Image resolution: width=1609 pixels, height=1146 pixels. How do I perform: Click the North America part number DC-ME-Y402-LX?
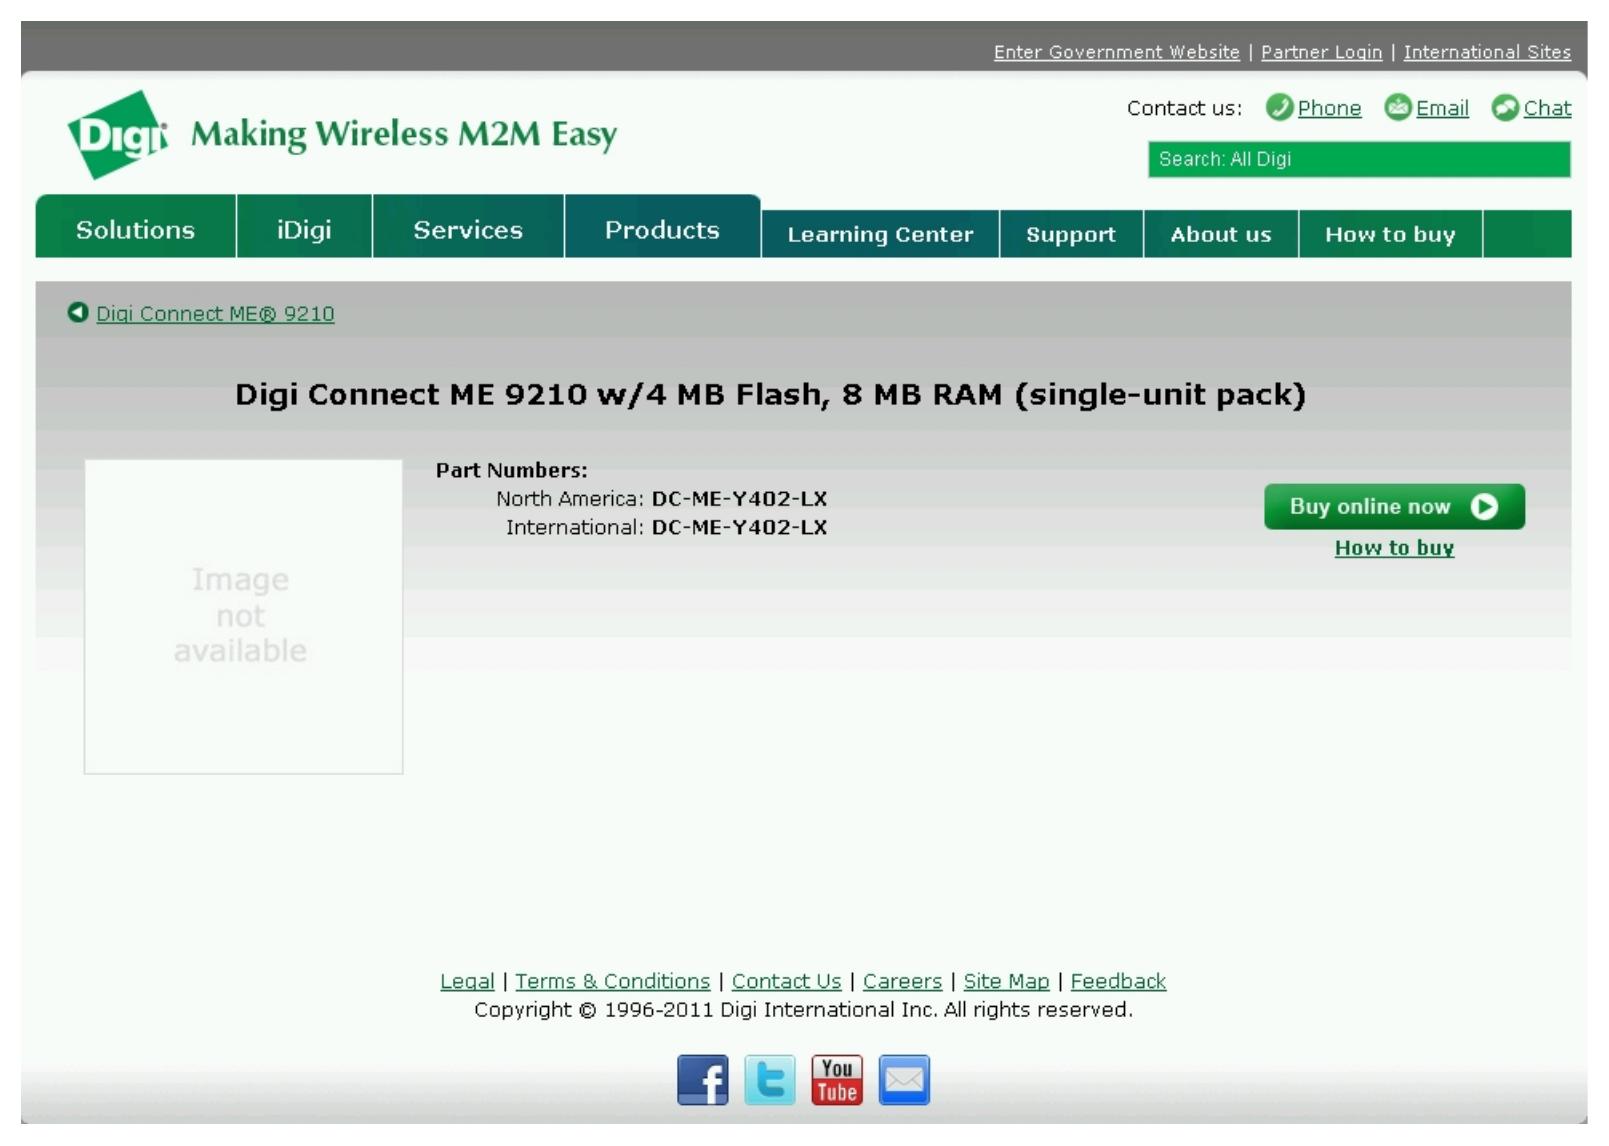pyautogui.click(x=739, y=499)
